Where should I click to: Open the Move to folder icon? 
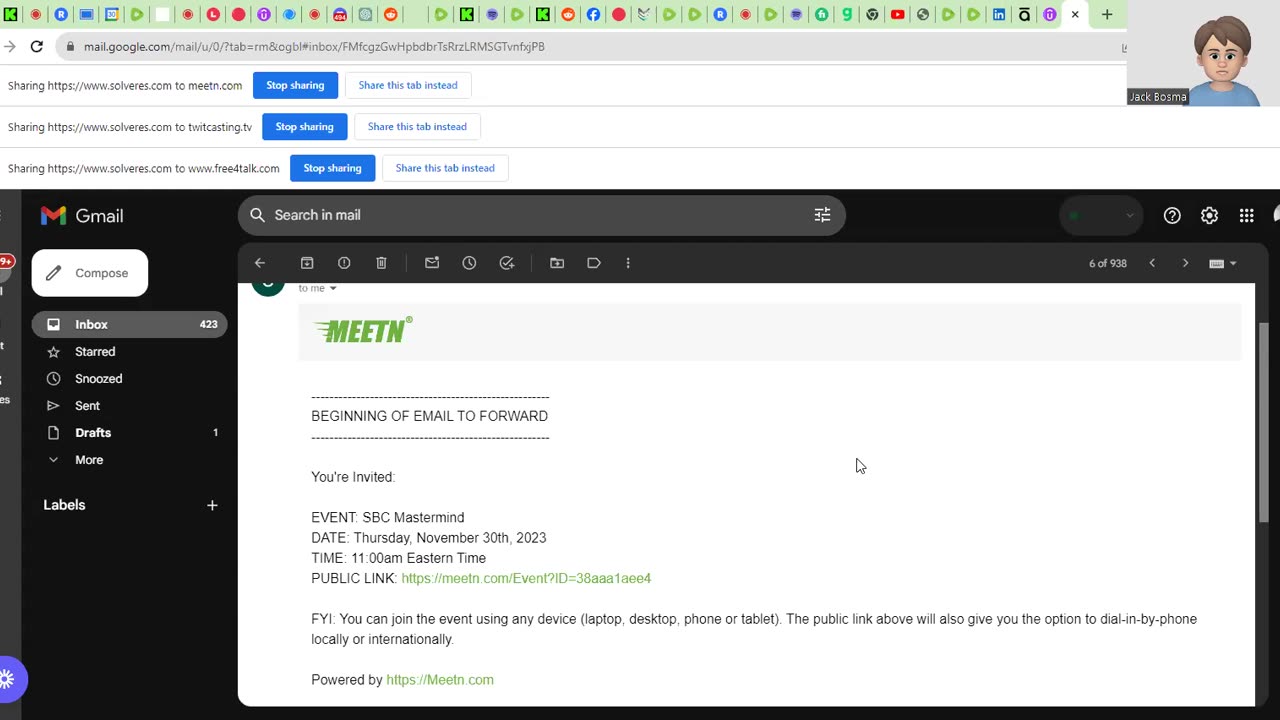pyautogui.click(x=557, y=263)
